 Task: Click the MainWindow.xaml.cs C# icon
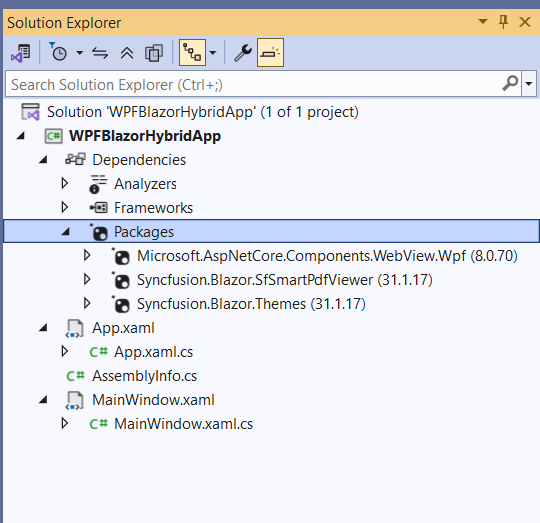[x=98, y=424]
